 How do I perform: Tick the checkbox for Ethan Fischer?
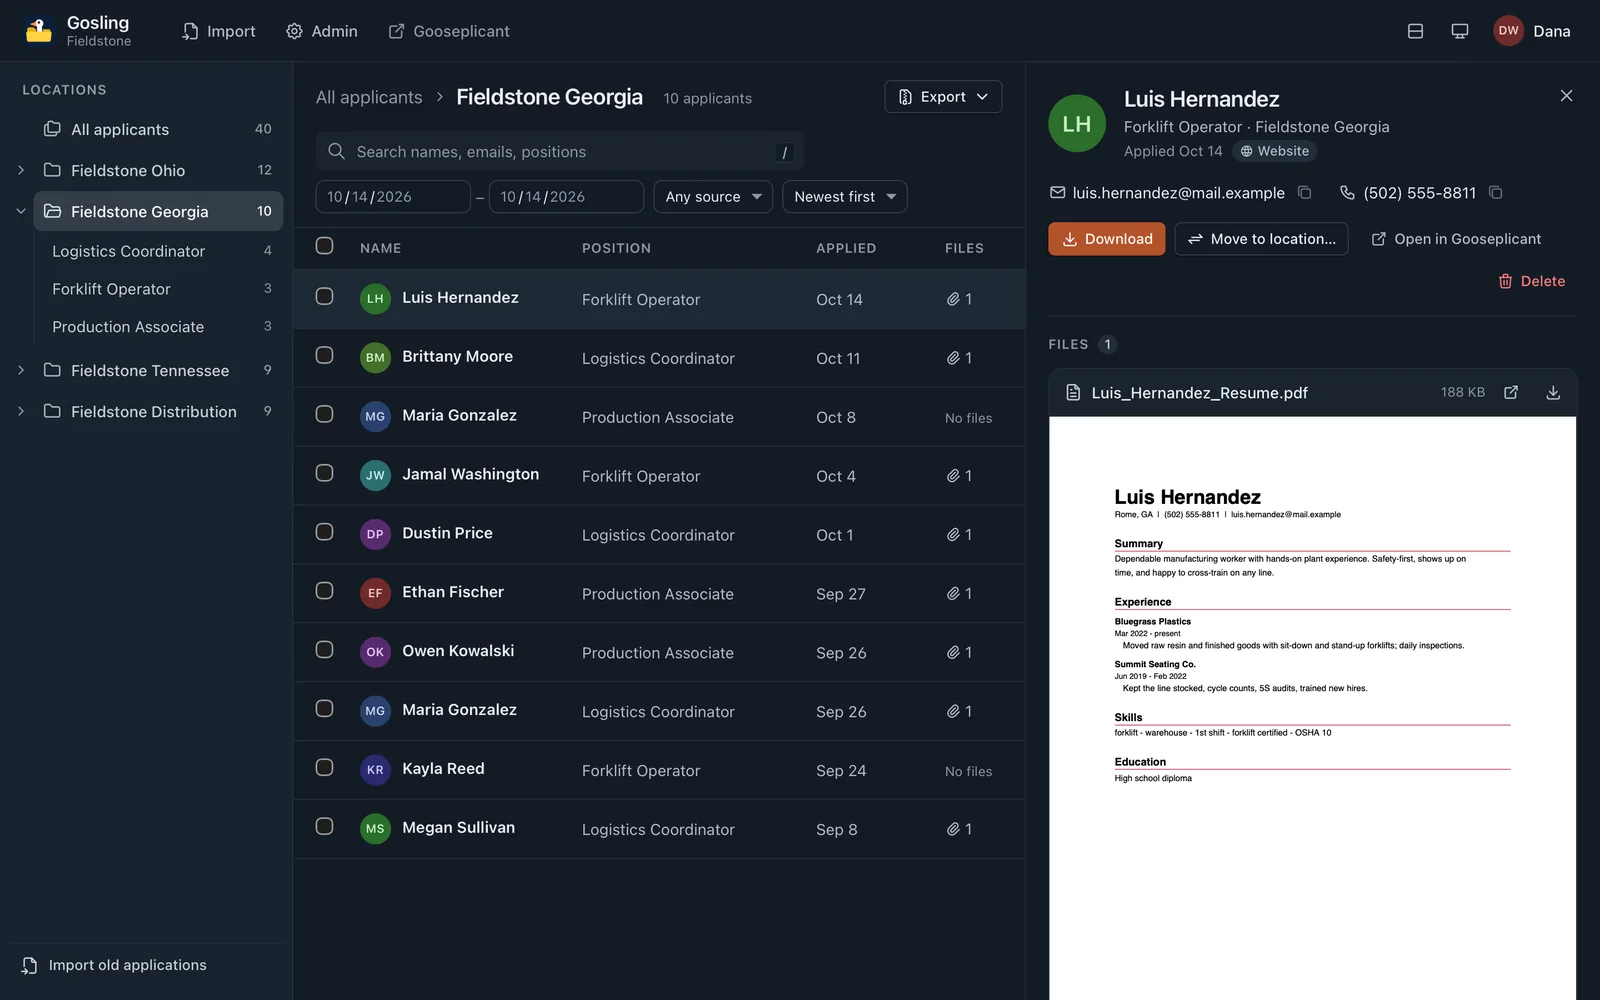(324, 592)
